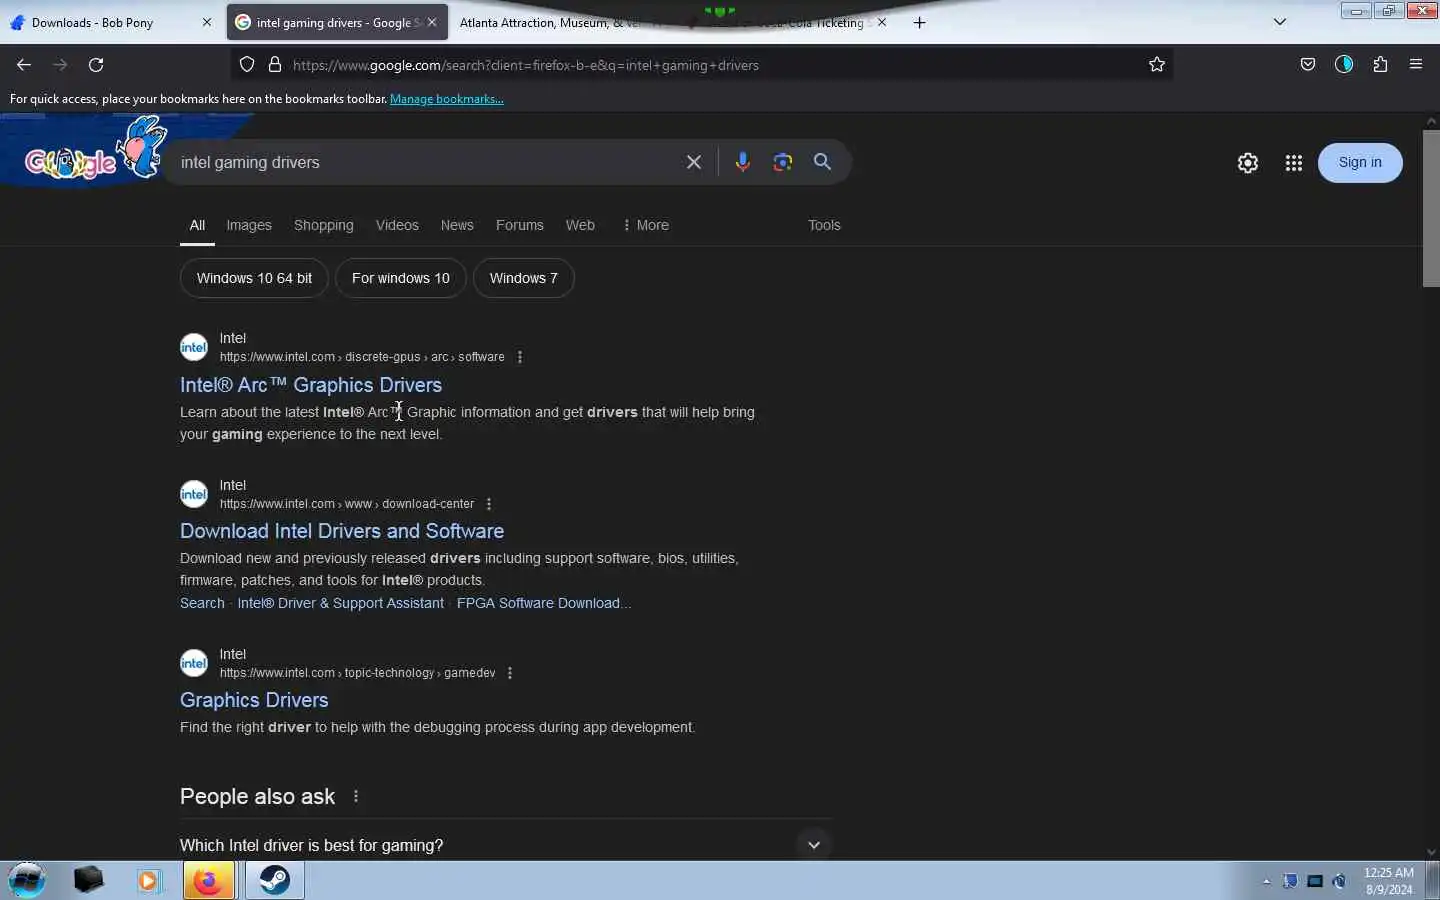Select the Web results tab
The width and height of the screenshot is (1440, 900).
click(580, 225)
